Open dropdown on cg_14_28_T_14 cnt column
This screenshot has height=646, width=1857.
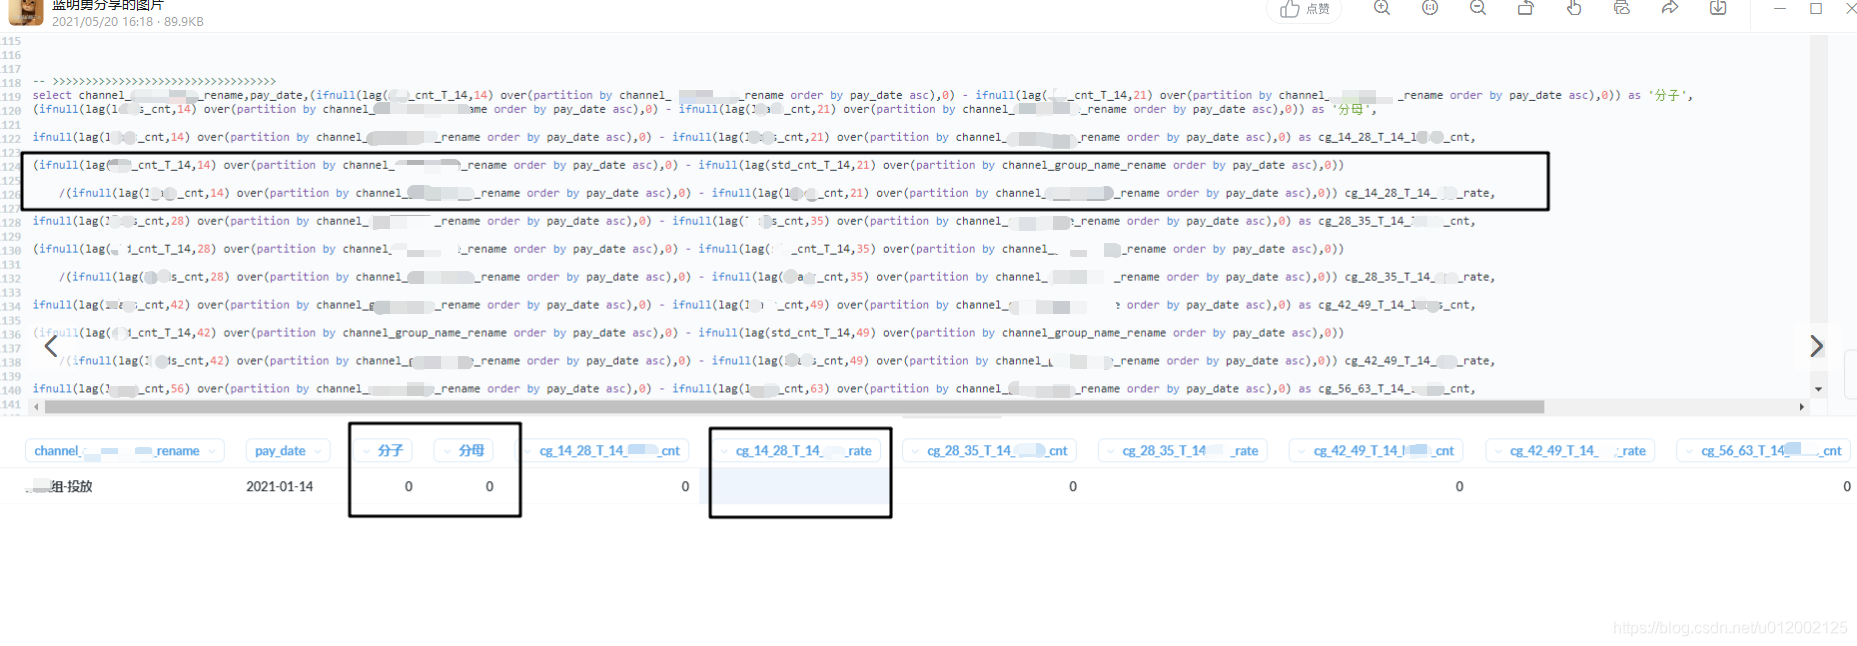pos(527,451)
